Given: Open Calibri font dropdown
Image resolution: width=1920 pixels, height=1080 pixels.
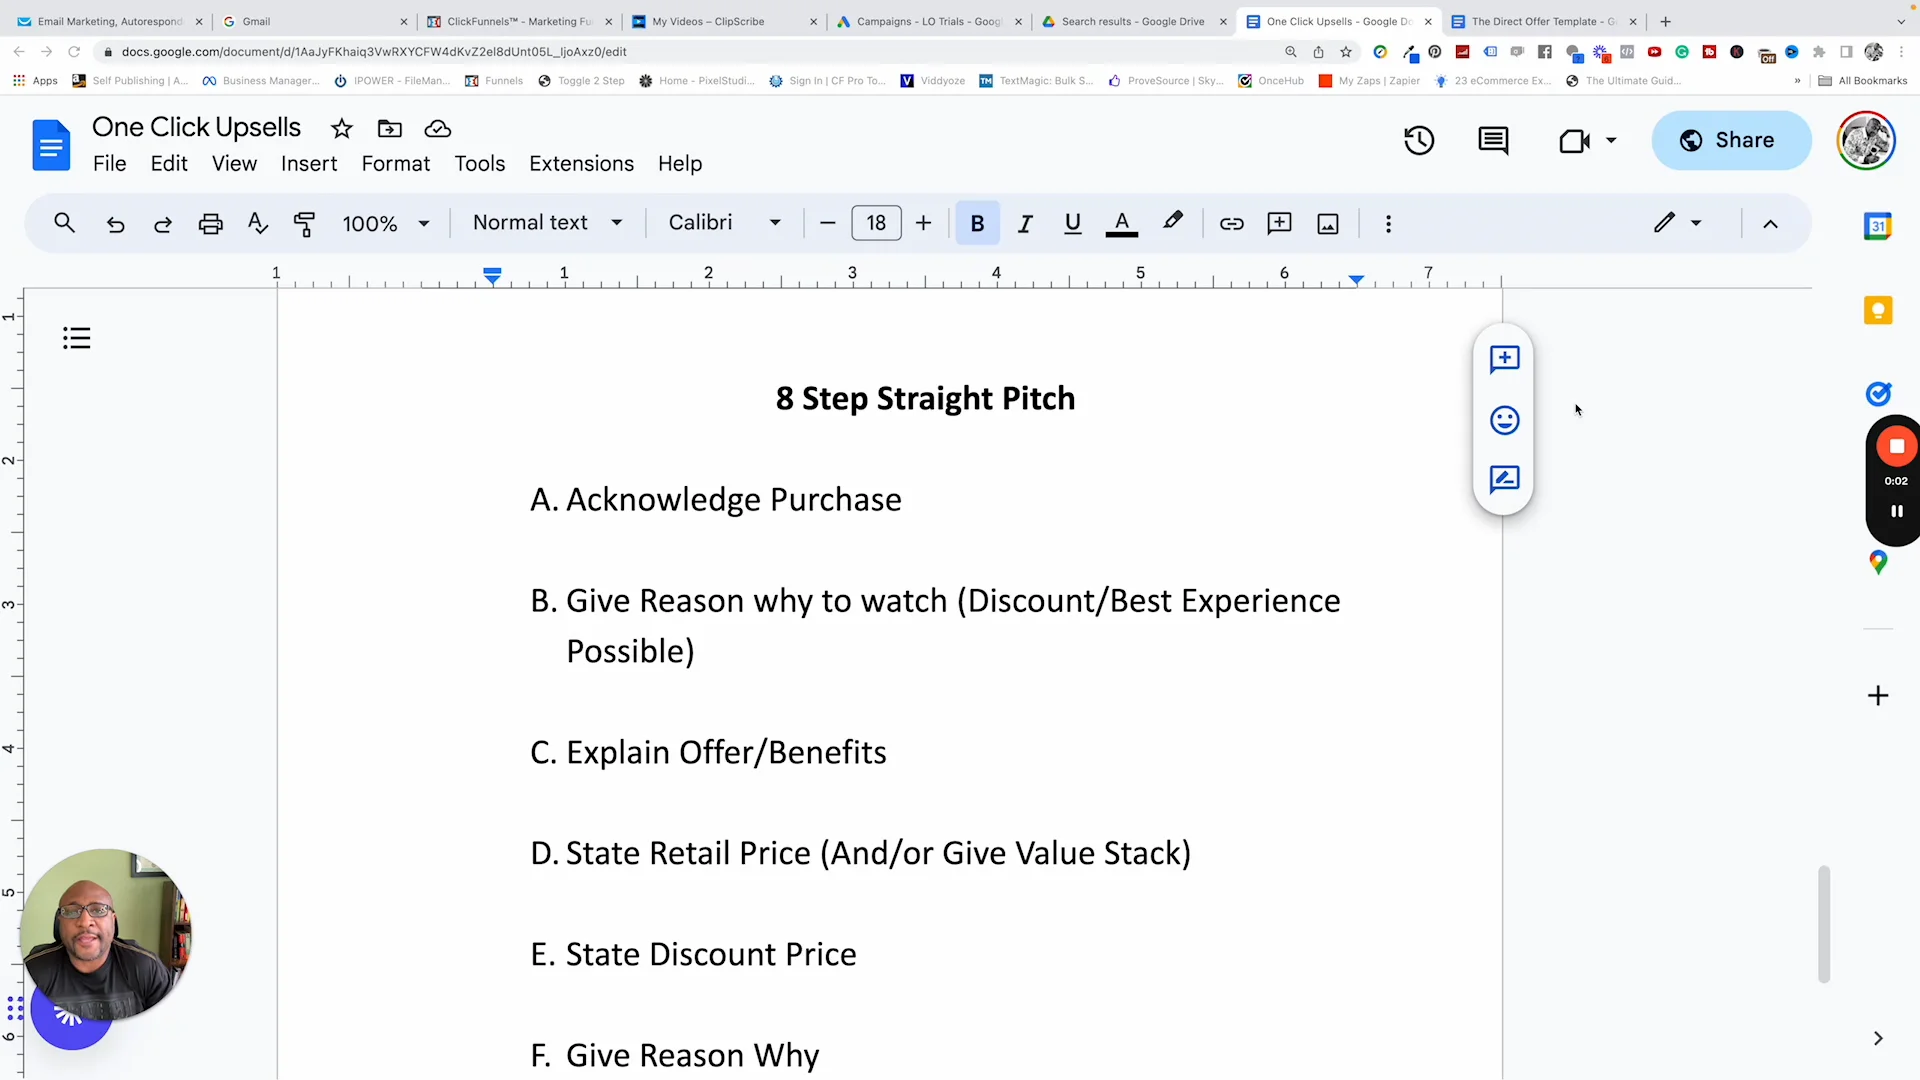Looking at the screenshot, I should (x=724, y=223).
